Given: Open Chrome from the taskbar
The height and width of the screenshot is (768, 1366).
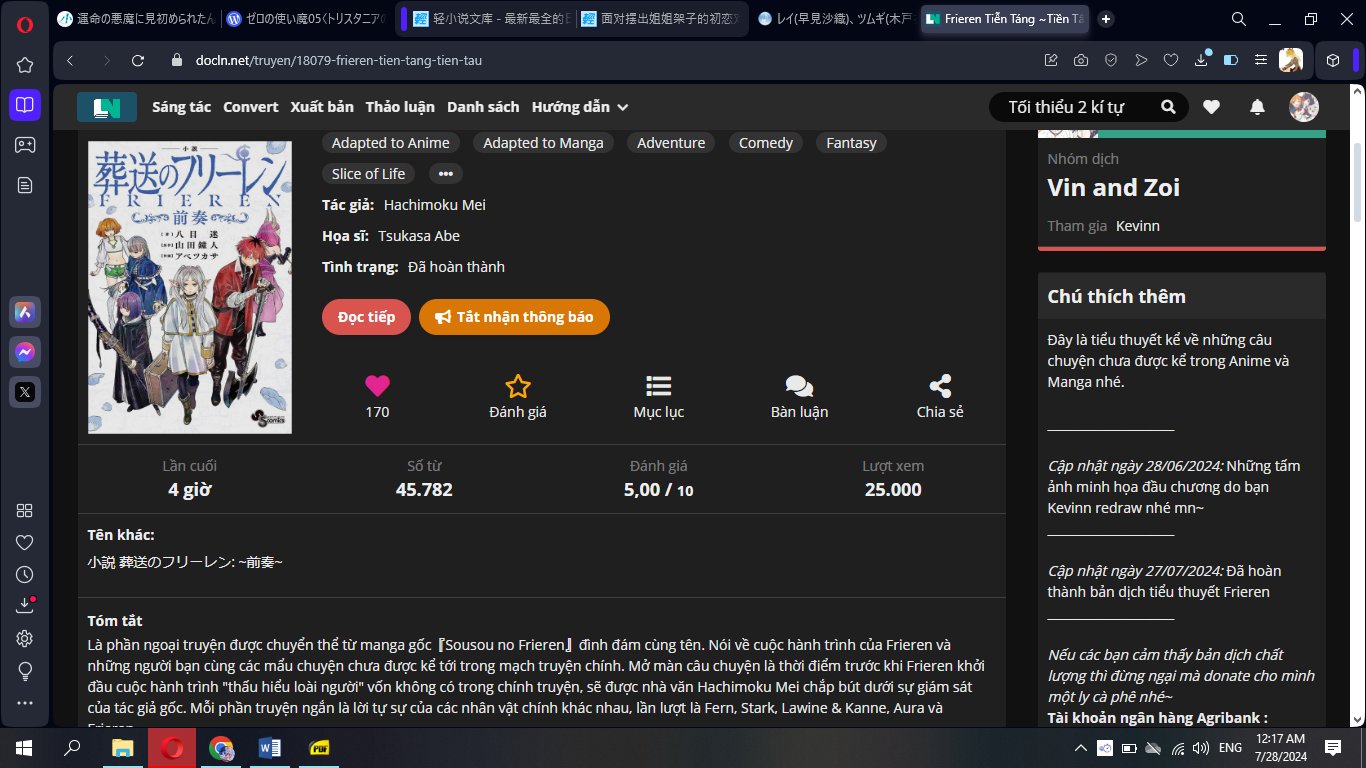Looking at the screenshot, I should point(221,748).
